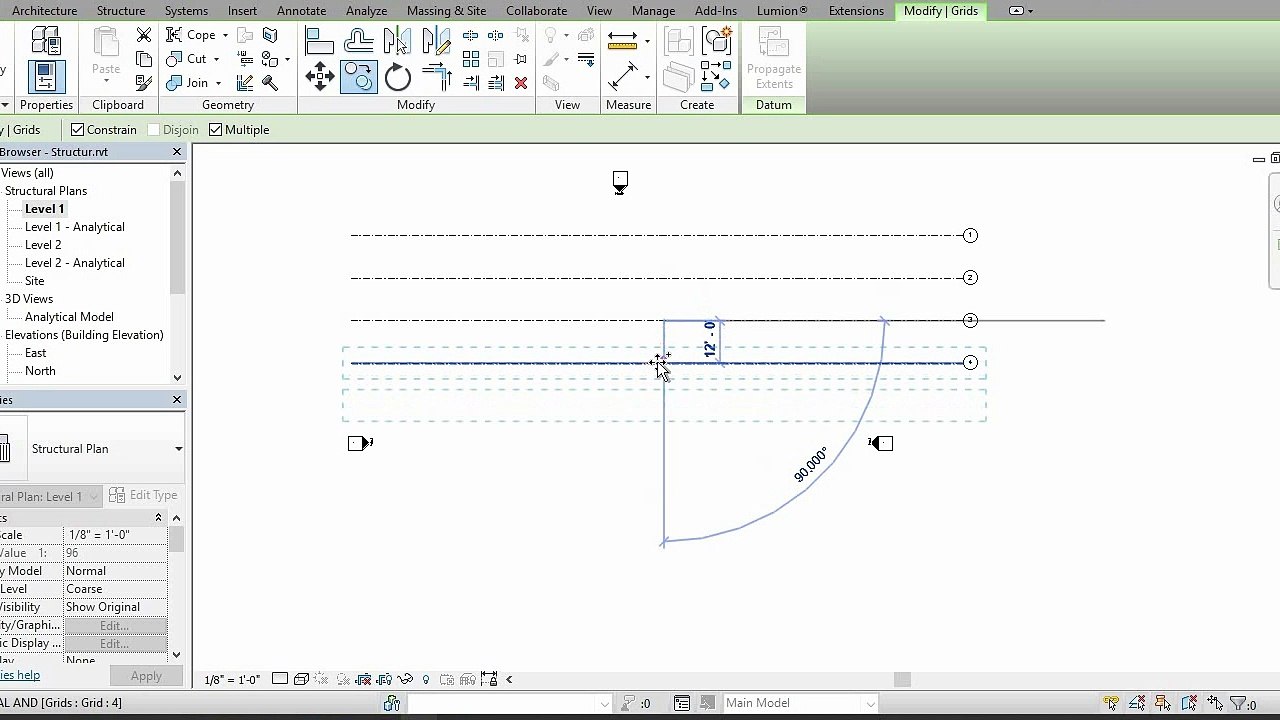The image size is (1280, 720).
Task: Click the red Delete icon
Action: point(521,83)
